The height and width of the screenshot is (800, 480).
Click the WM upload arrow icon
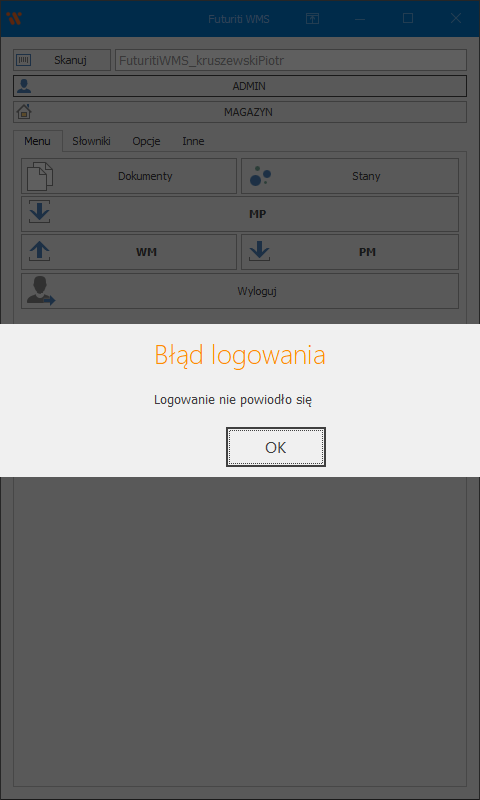[x=40, y=251]
